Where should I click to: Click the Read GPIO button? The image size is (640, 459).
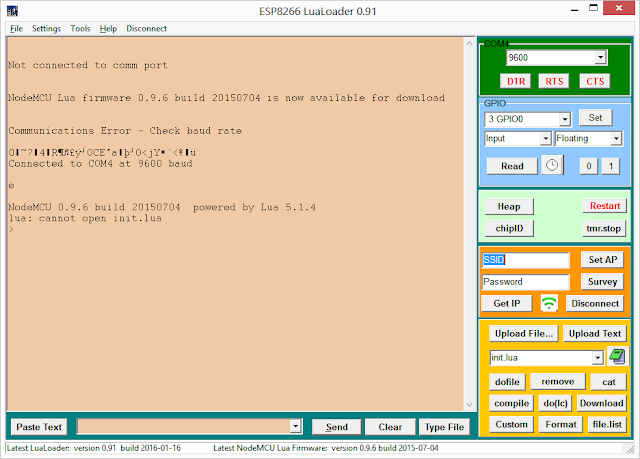512,166
